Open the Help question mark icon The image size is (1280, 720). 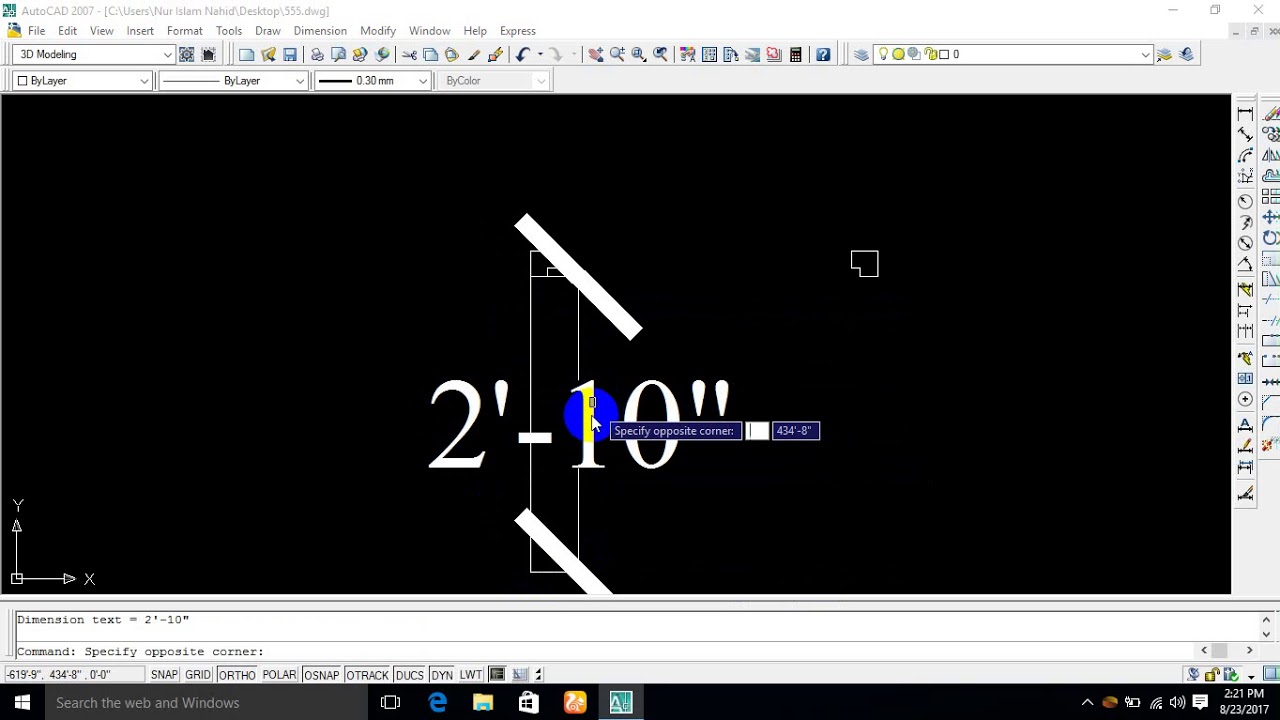(x=823, y=55)
